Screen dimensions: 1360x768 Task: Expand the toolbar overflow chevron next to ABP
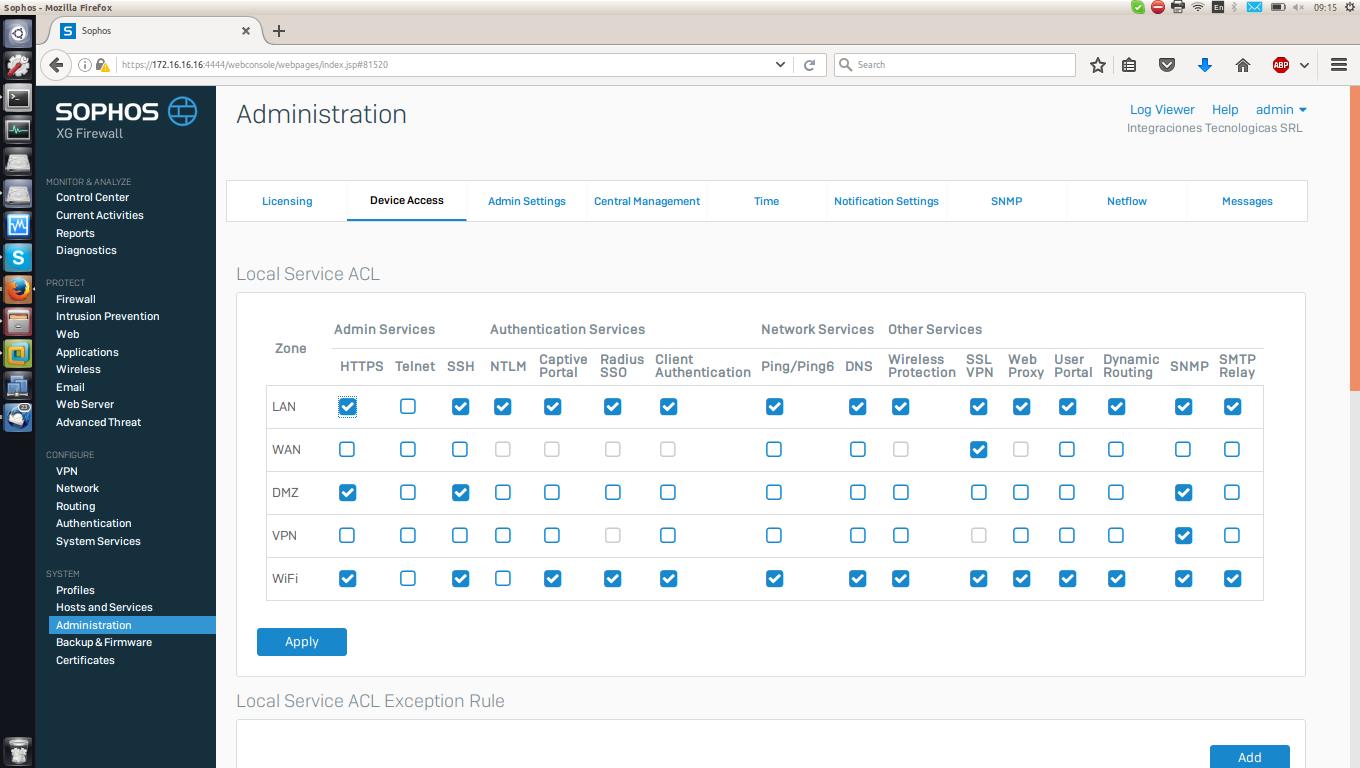(1304, 65)
